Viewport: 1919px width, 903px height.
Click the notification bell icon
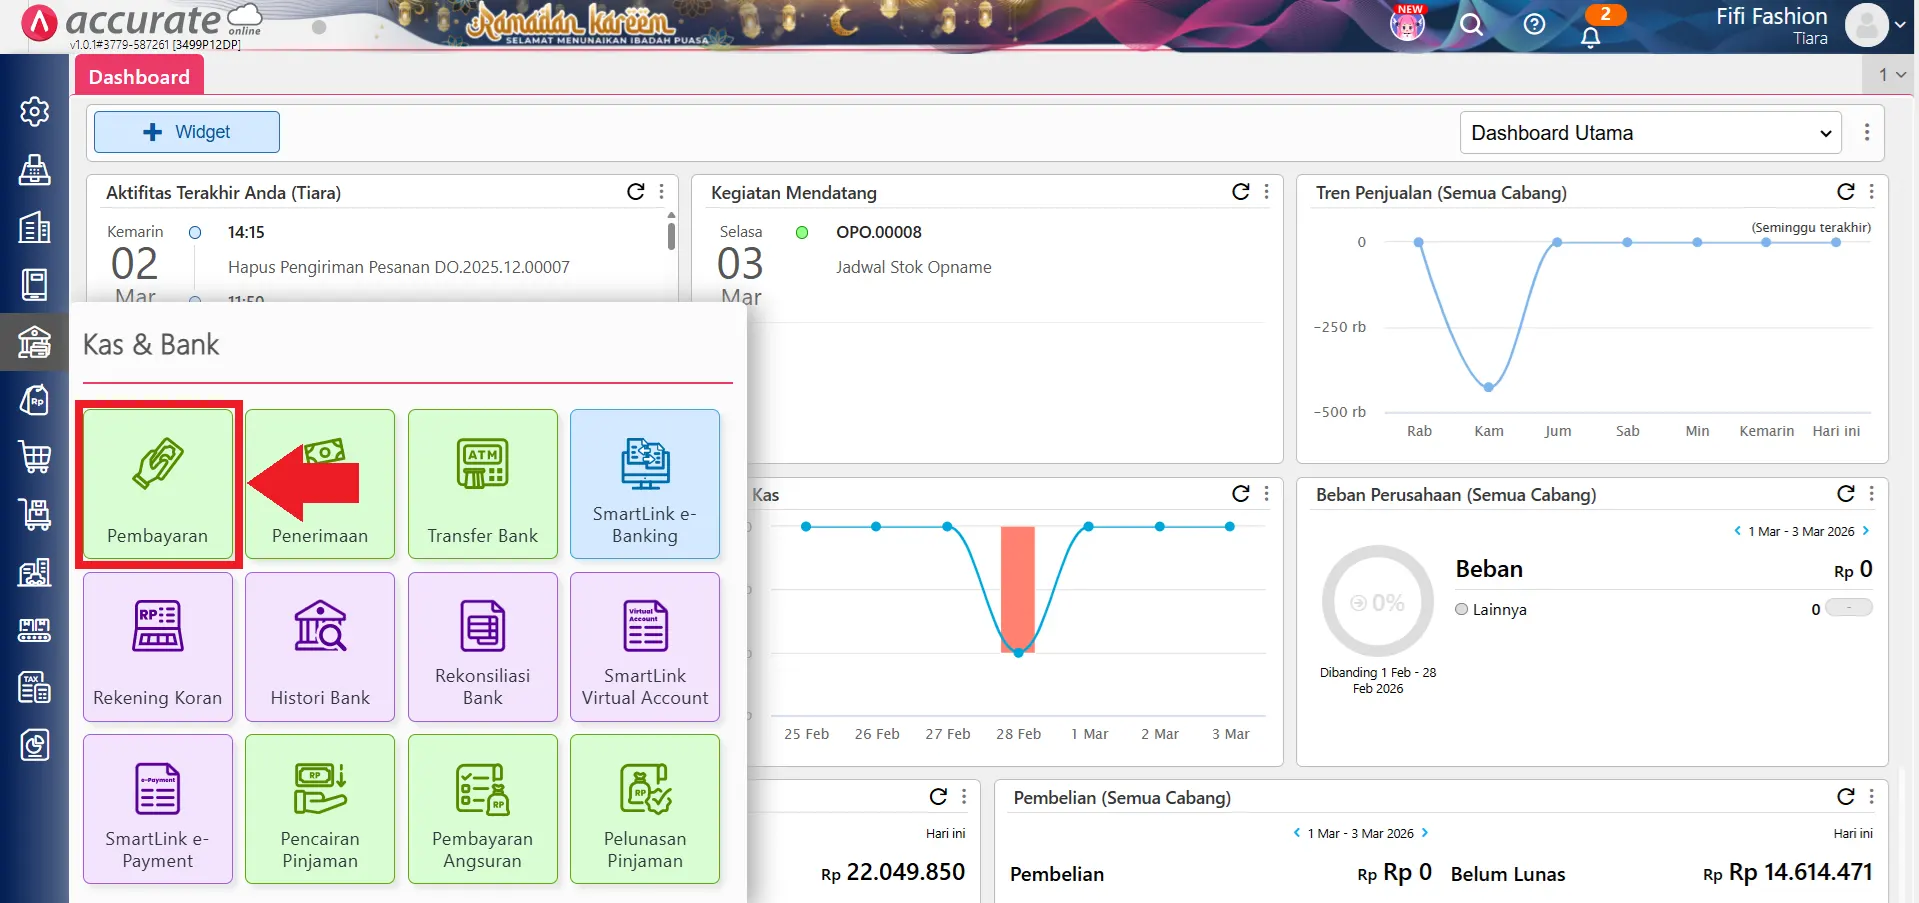click(1590, 37)
